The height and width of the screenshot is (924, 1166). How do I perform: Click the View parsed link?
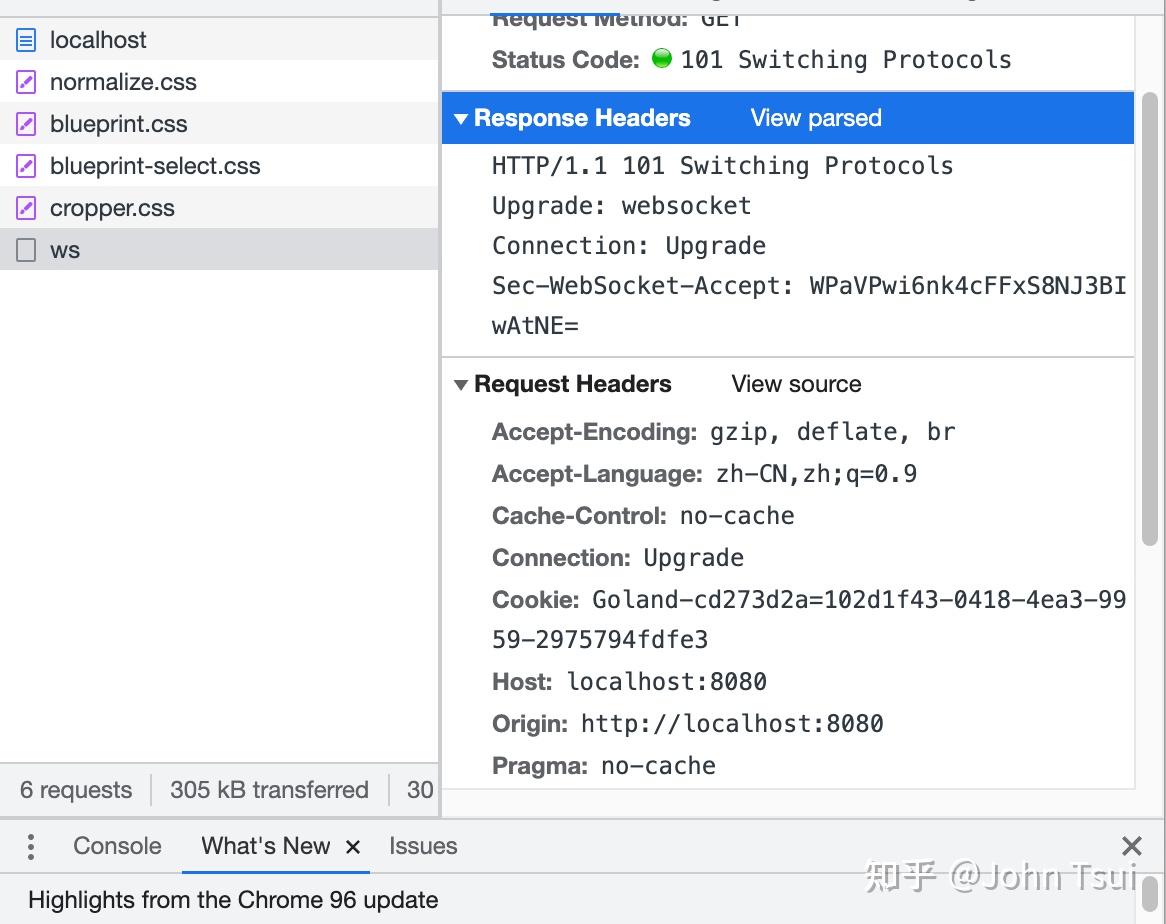[x=814, y=118]
